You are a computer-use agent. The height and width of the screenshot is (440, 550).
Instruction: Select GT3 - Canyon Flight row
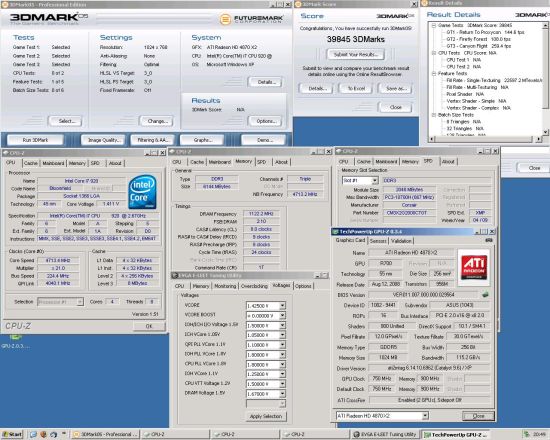click(478, 46)
